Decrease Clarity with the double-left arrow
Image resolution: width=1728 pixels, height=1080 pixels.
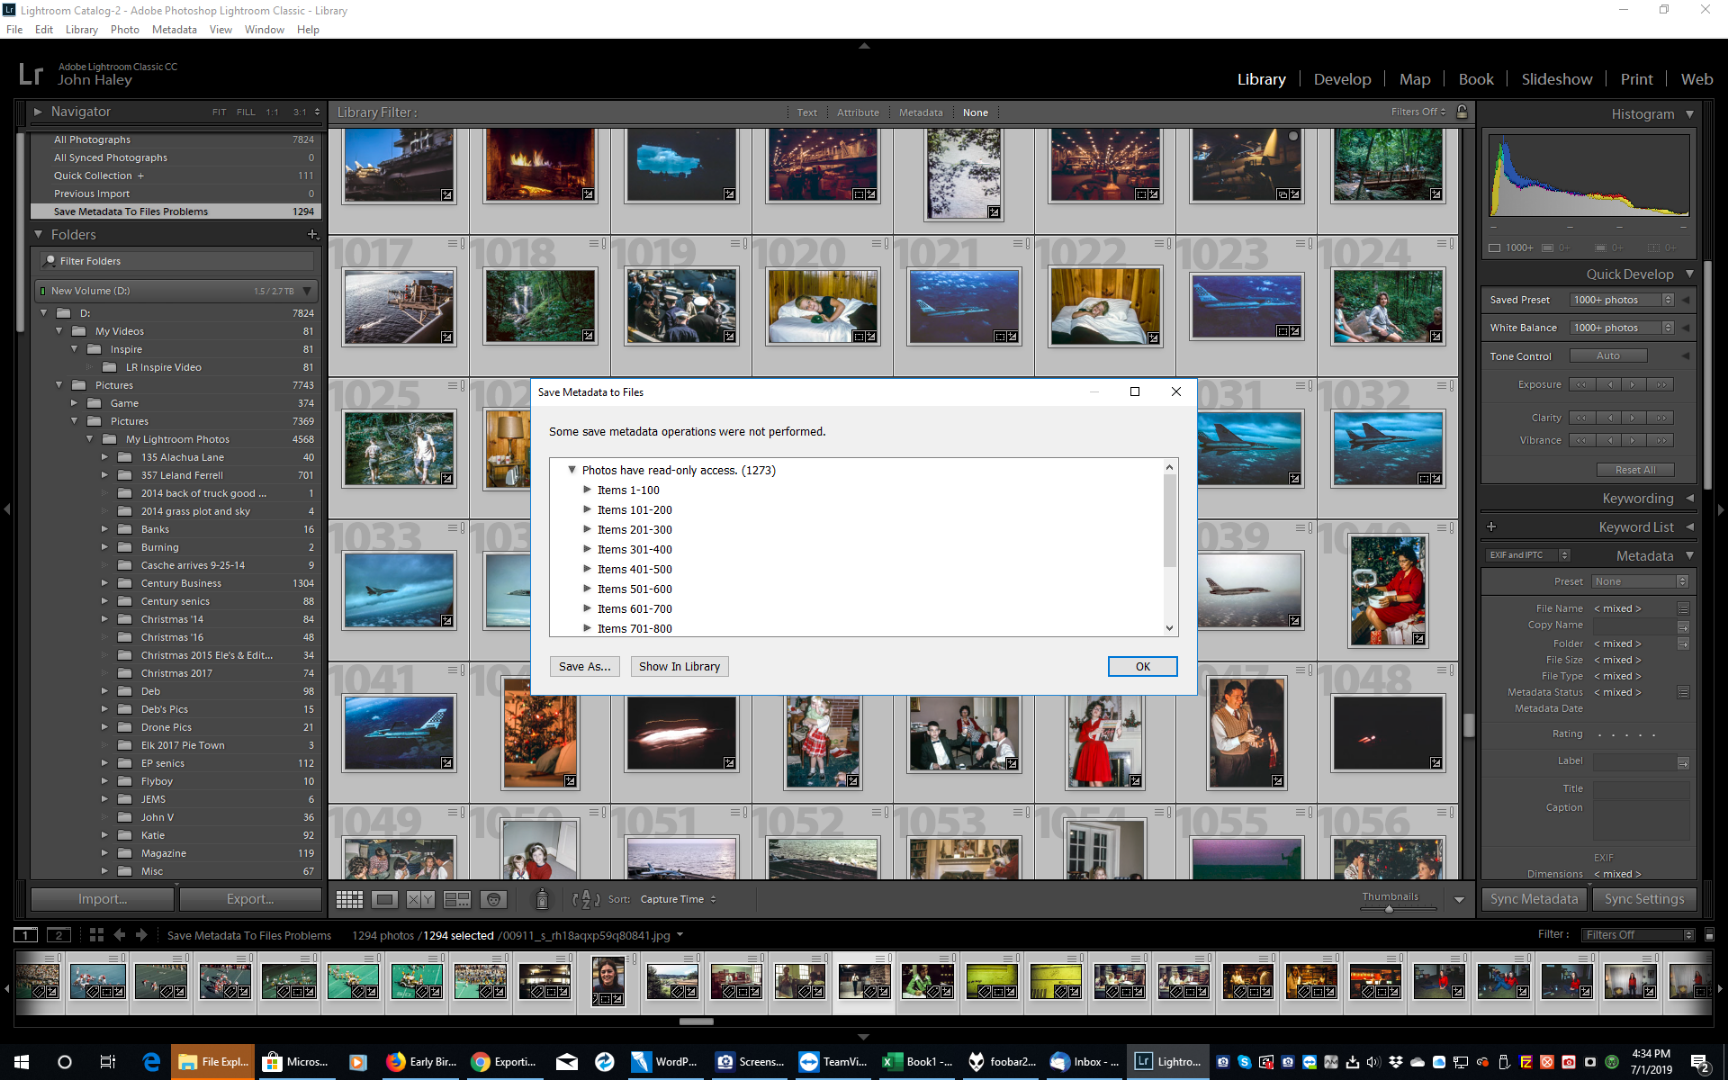point(1582,418)
